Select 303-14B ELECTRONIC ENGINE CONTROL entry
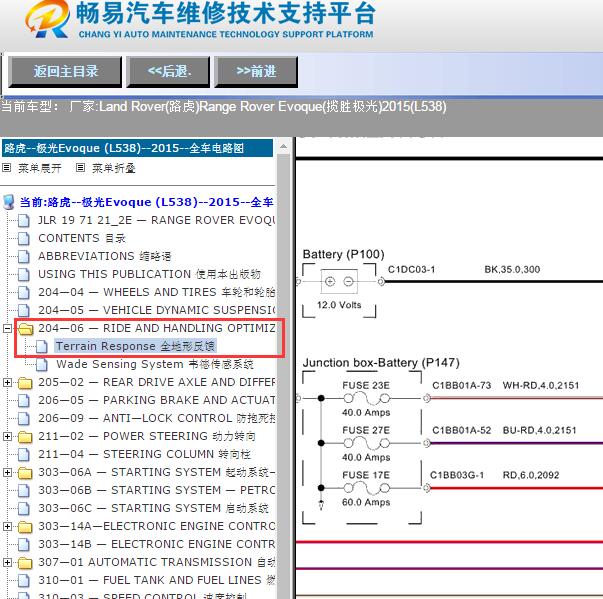Viewport: 603px width, 599px height. click(x=157, y=544)
